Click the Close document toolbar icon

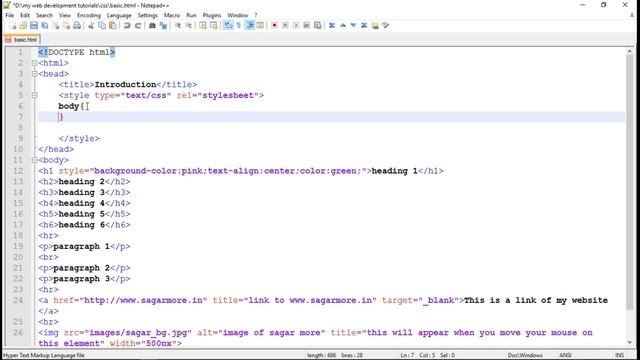(x=56, y=26)
